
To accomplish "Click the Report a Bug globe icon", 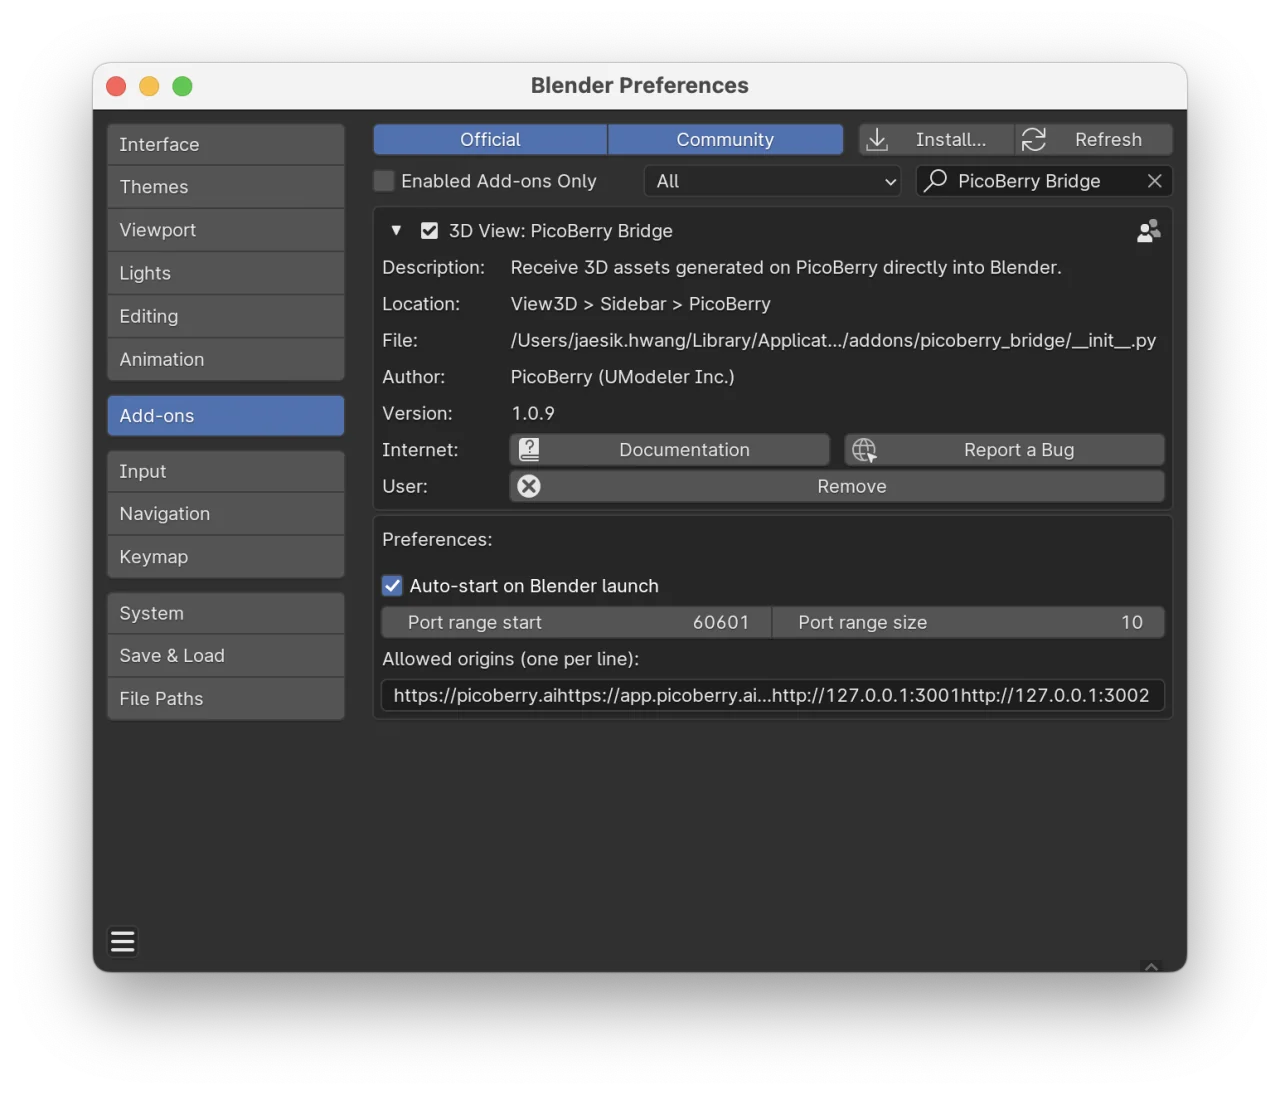I will coord(864,450).
